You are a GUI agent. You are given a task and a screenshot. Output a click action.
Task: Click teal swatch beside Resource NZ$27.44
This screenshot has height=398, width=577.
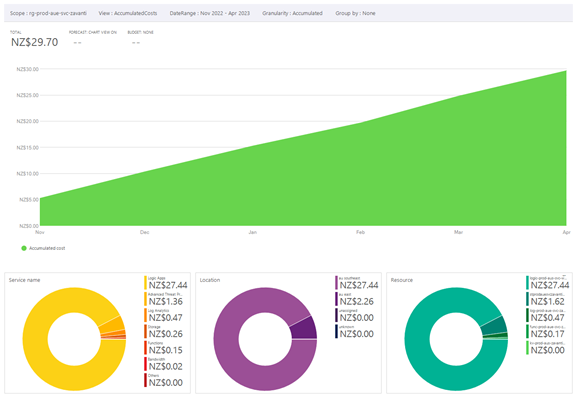(x=527, y=282)
